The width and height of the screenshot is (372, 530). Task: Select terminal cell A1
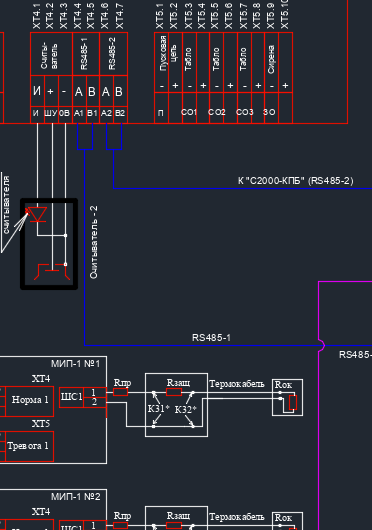click(x=79, y=113)
